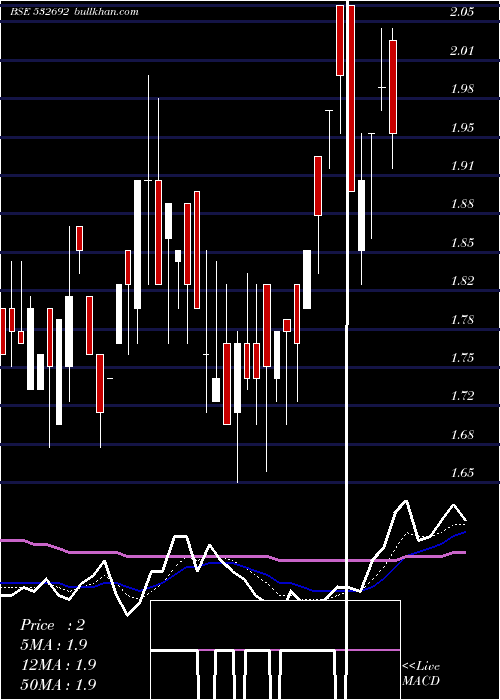Click the 2.05 price axis label

pos(462,12)
